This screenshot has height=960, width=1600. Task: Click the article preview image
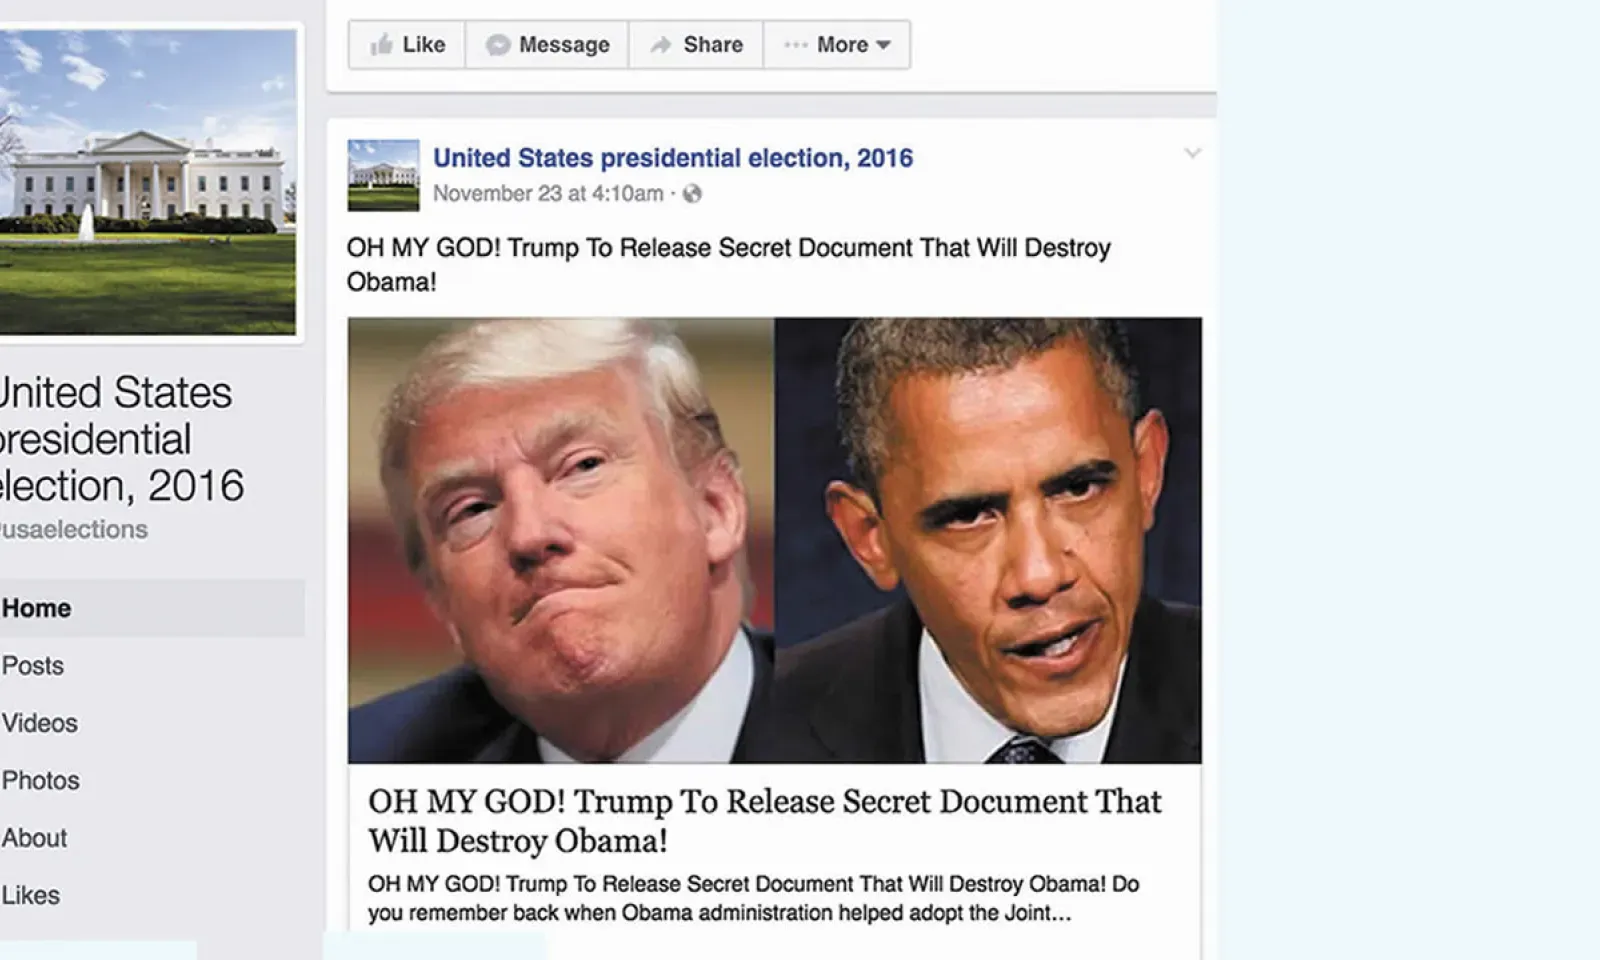[775, 540]
